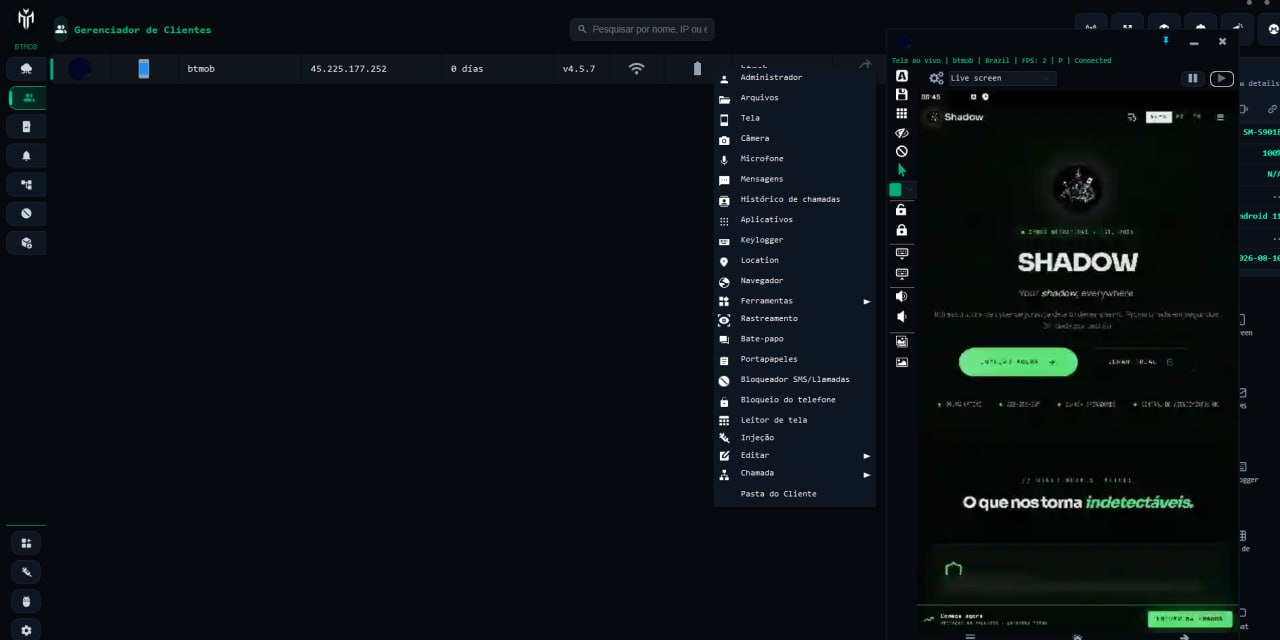The width and height of the screenshot is (1280, 640).
Task: Choose Tela in the context menu
Action: 795,118
